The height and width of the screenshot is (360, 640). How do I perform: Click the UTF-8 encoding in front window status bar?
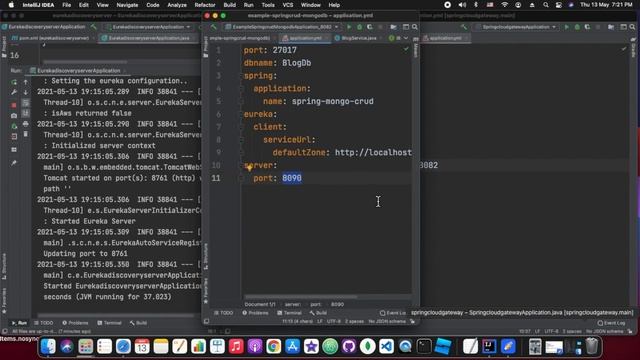click(x=333, y=322)
